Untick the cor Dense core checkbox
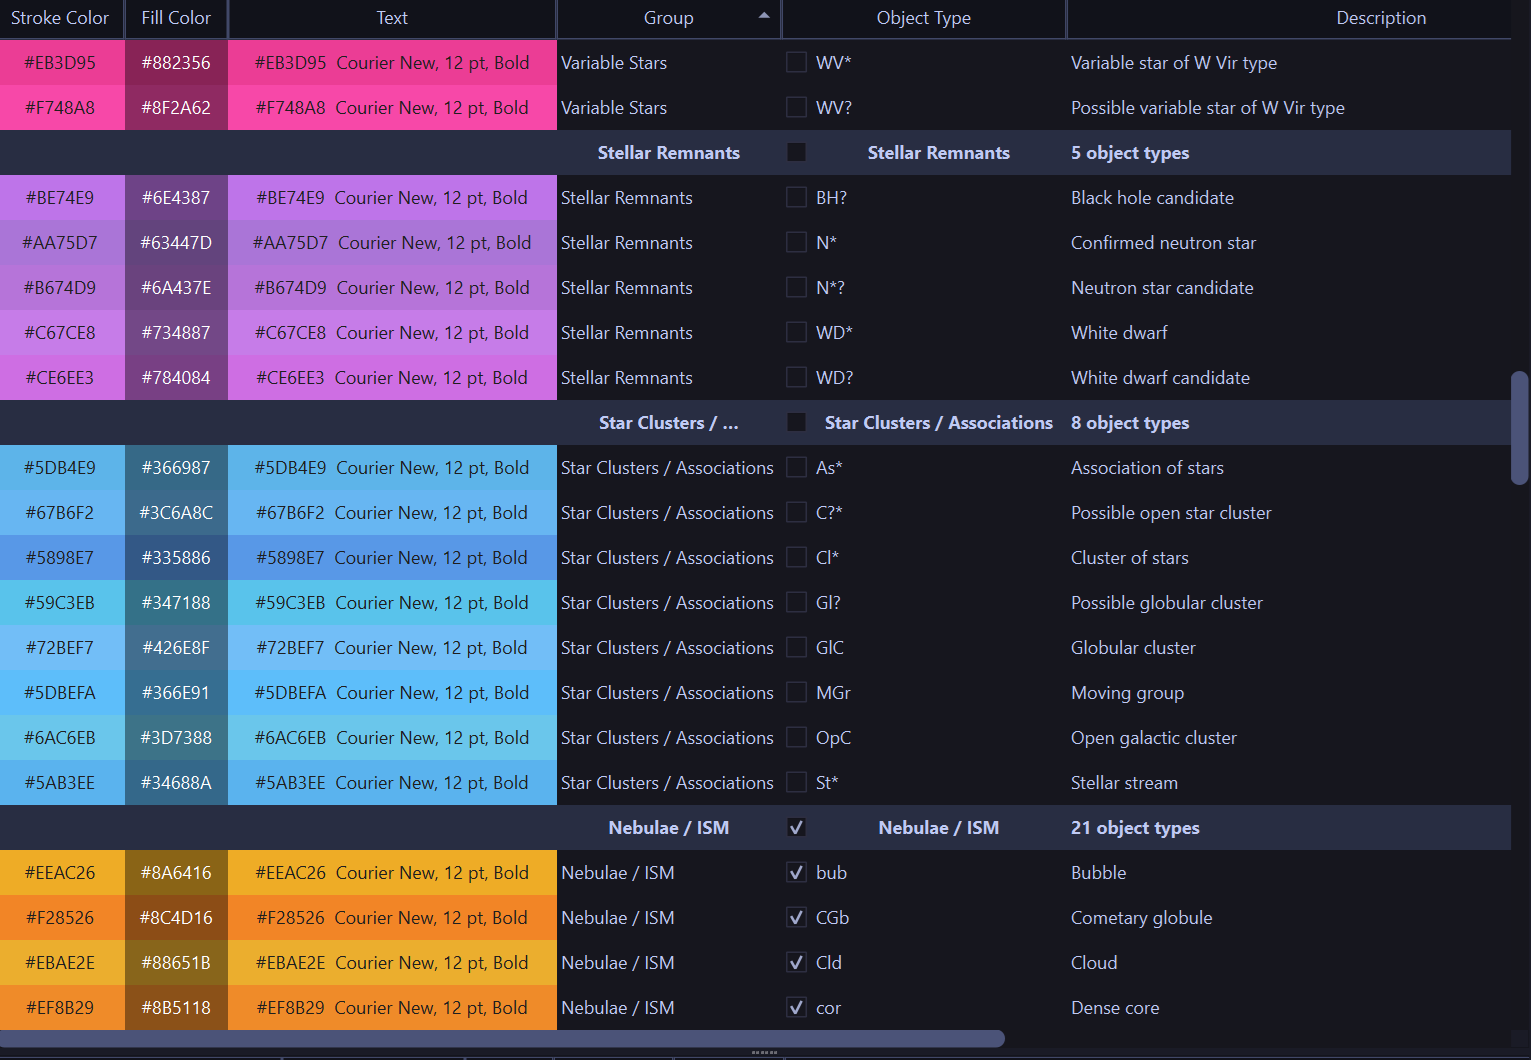The width and height of the screenshot is (1531, 1060). [796, 1007]
